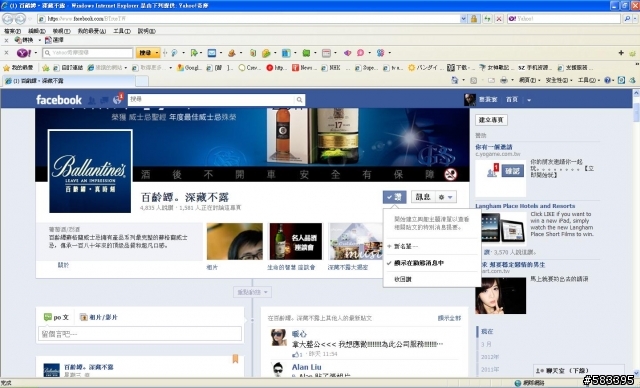The image size is (640, 388).
Task: Select the browser tab titled 百齡罈
Action: pyautogui.click(x=69, y=81)
